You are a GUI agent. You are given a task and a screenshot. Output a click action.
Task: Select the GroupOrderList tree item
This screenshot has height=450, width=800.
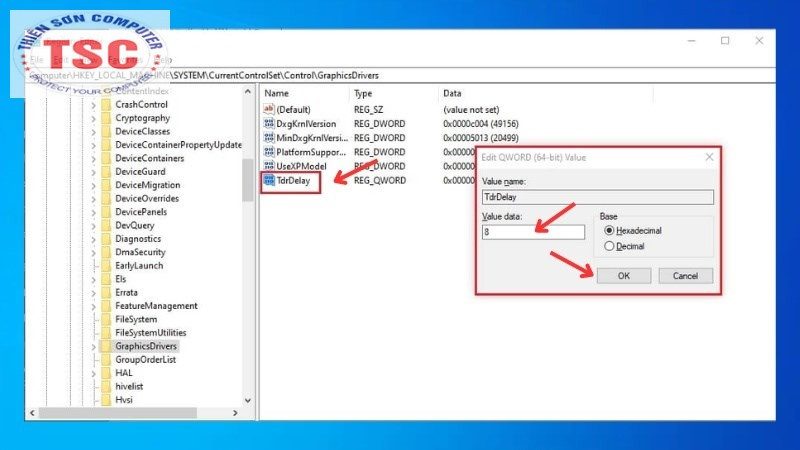click(145, 360)
